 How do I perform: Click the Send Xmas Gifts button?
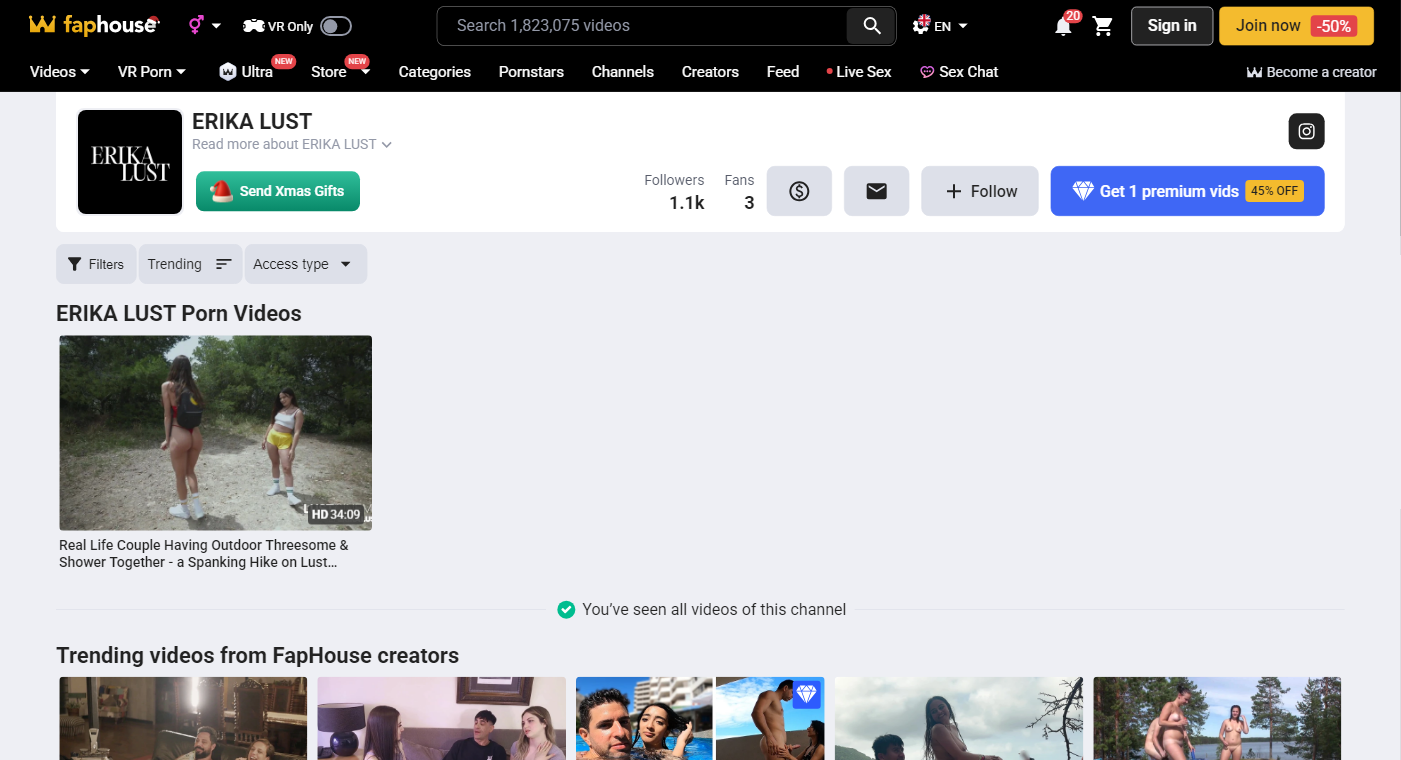pyautogui.click(x=278, y=191)
